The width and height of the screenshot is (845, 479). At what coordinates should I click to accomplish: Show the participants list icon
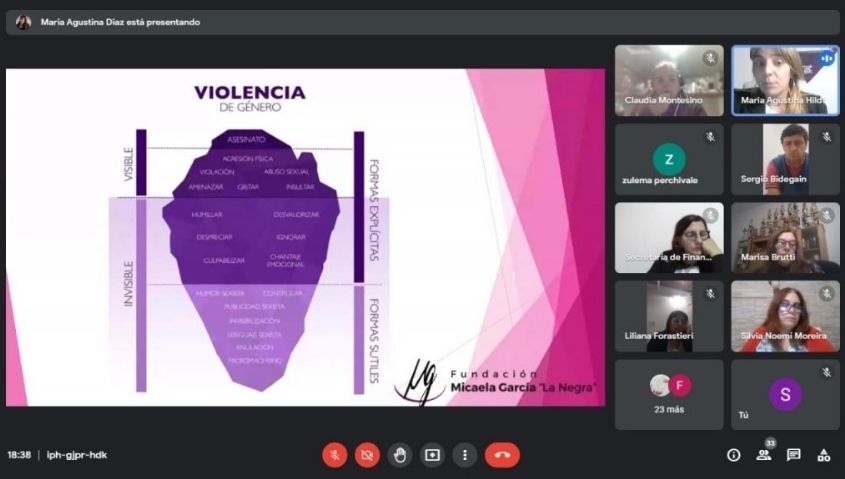764,455
